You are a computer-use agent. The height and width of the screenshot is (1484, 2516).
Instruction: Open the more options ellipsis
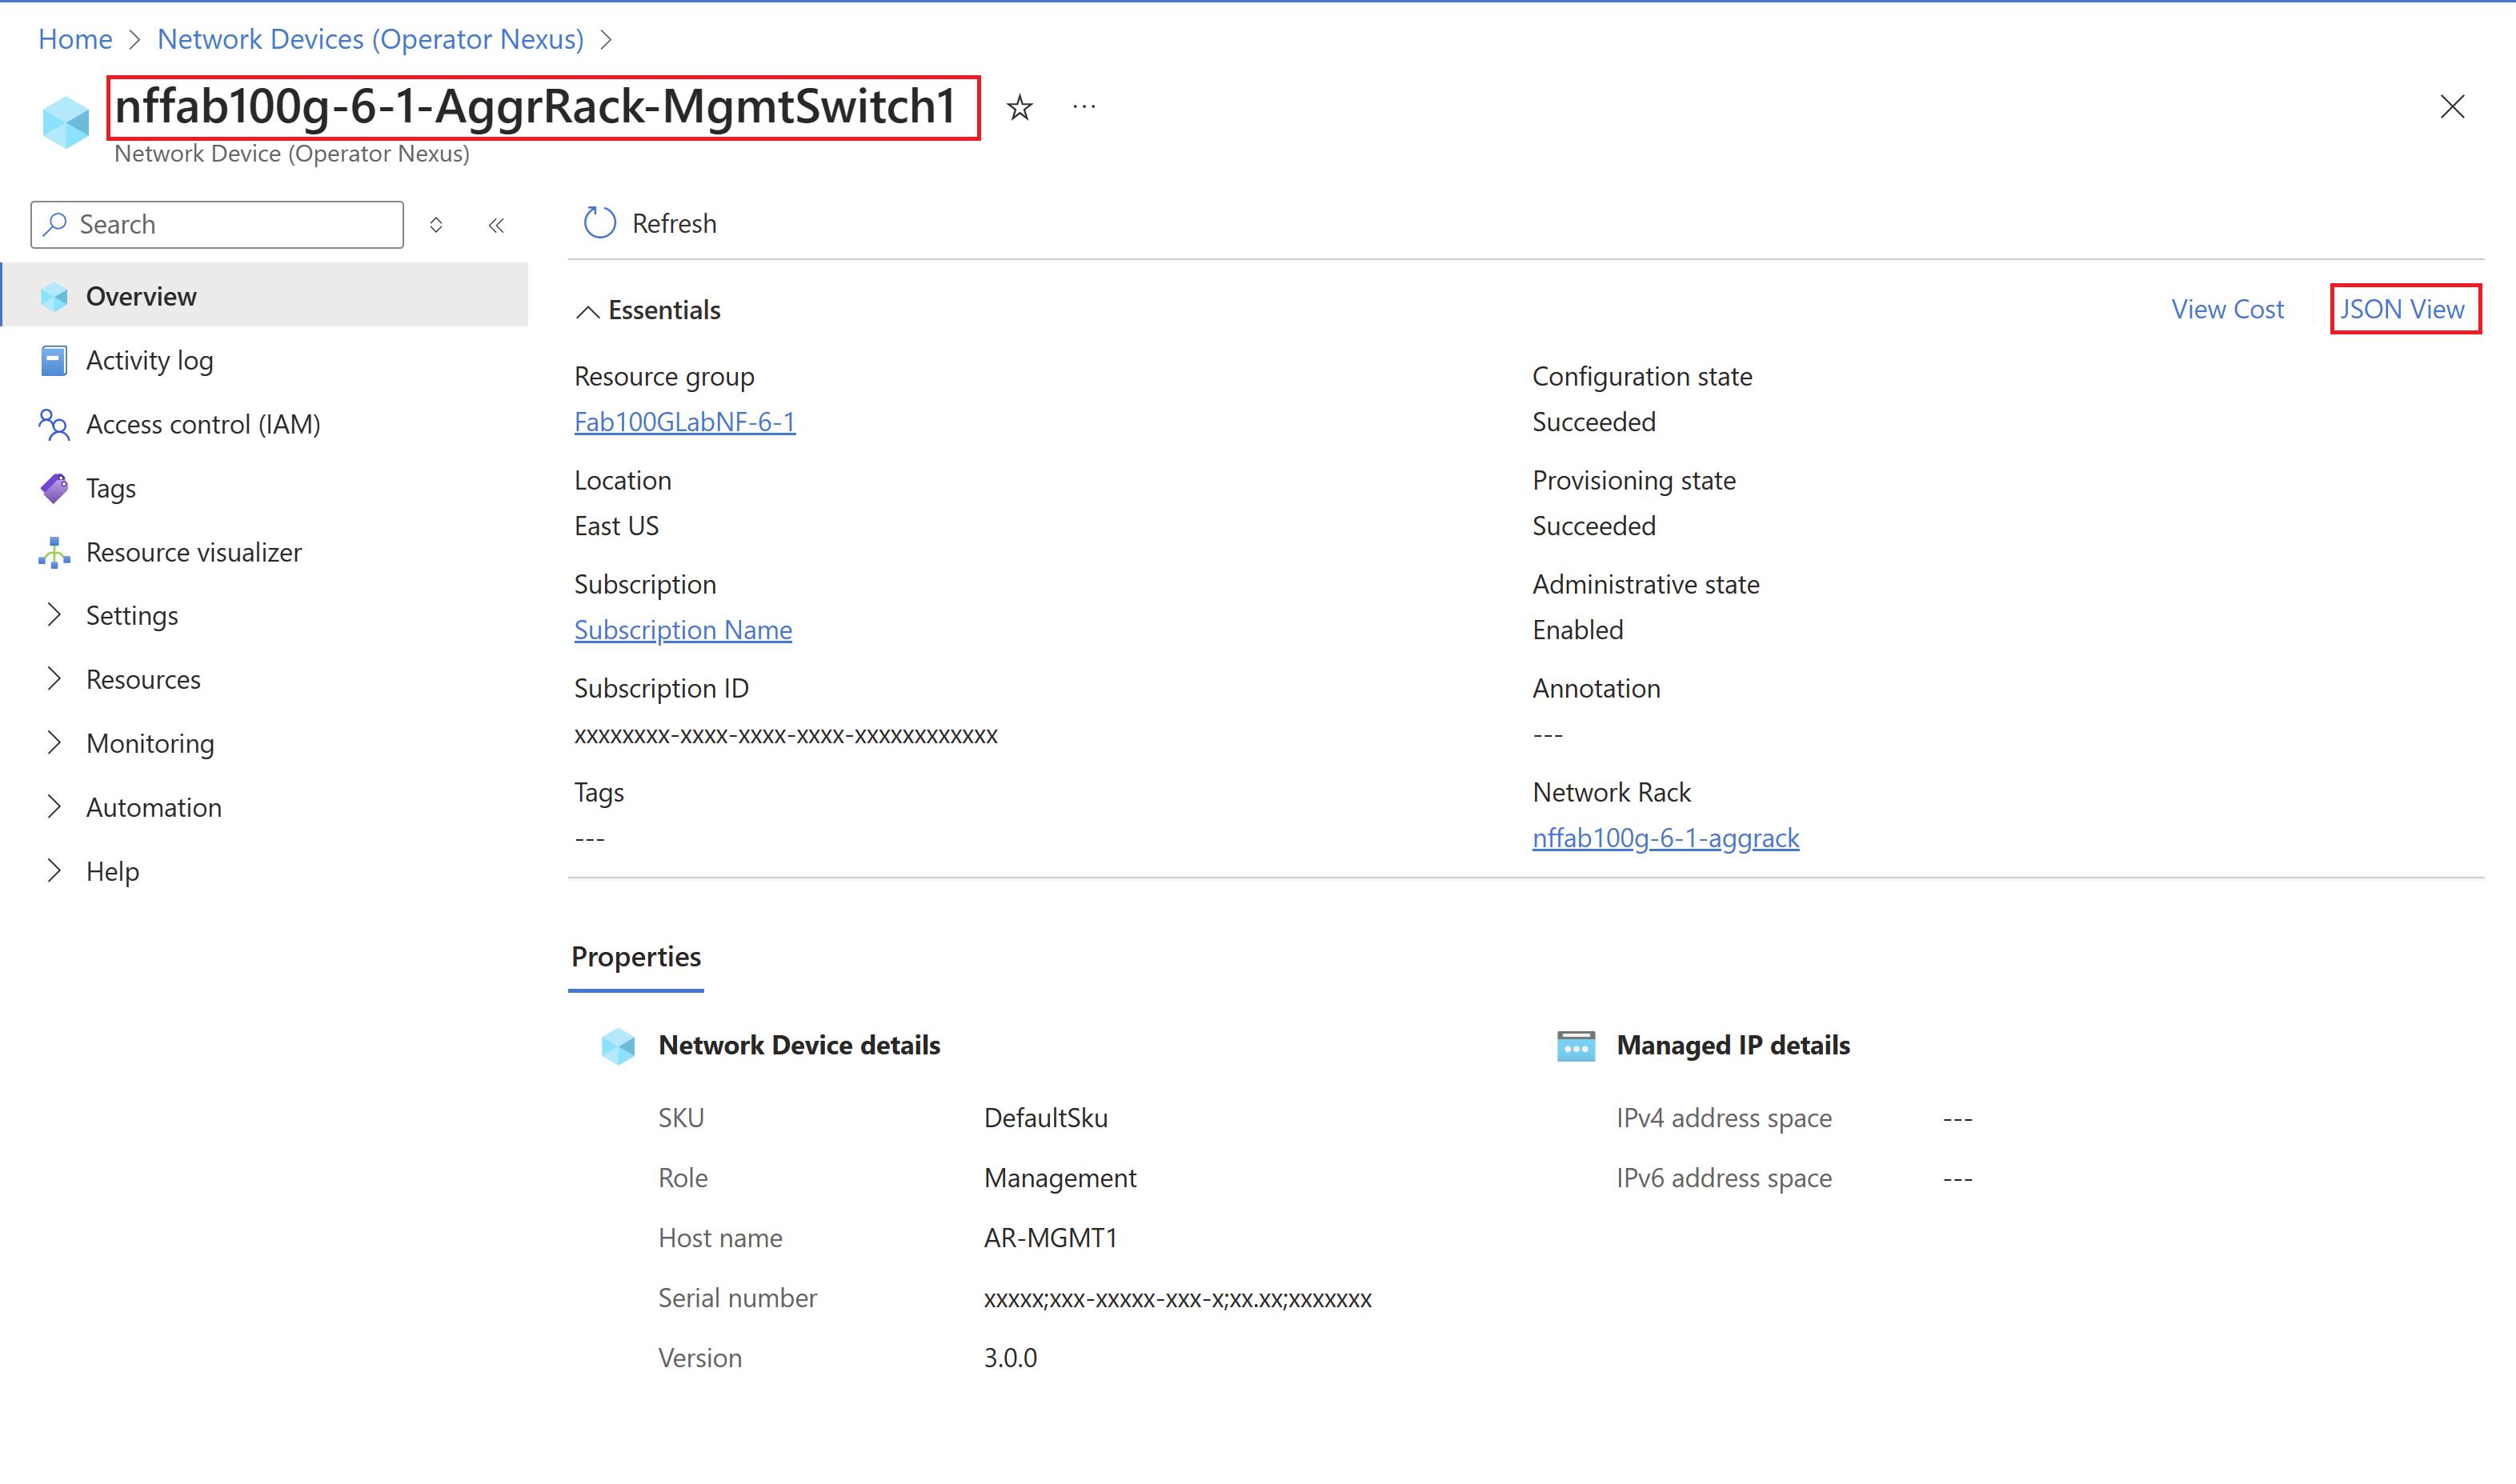pyautogui.click(x=1084, y=106)
